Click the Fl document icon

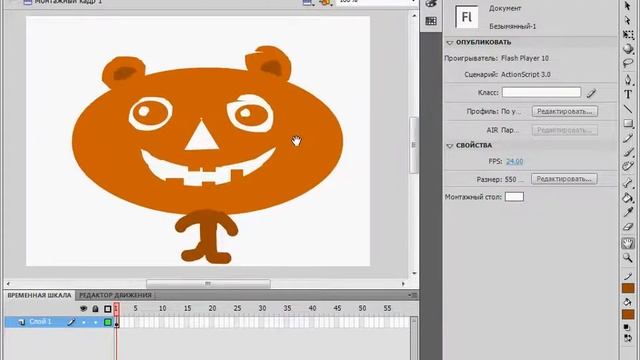pyautogui.click(x=467, y=17)
